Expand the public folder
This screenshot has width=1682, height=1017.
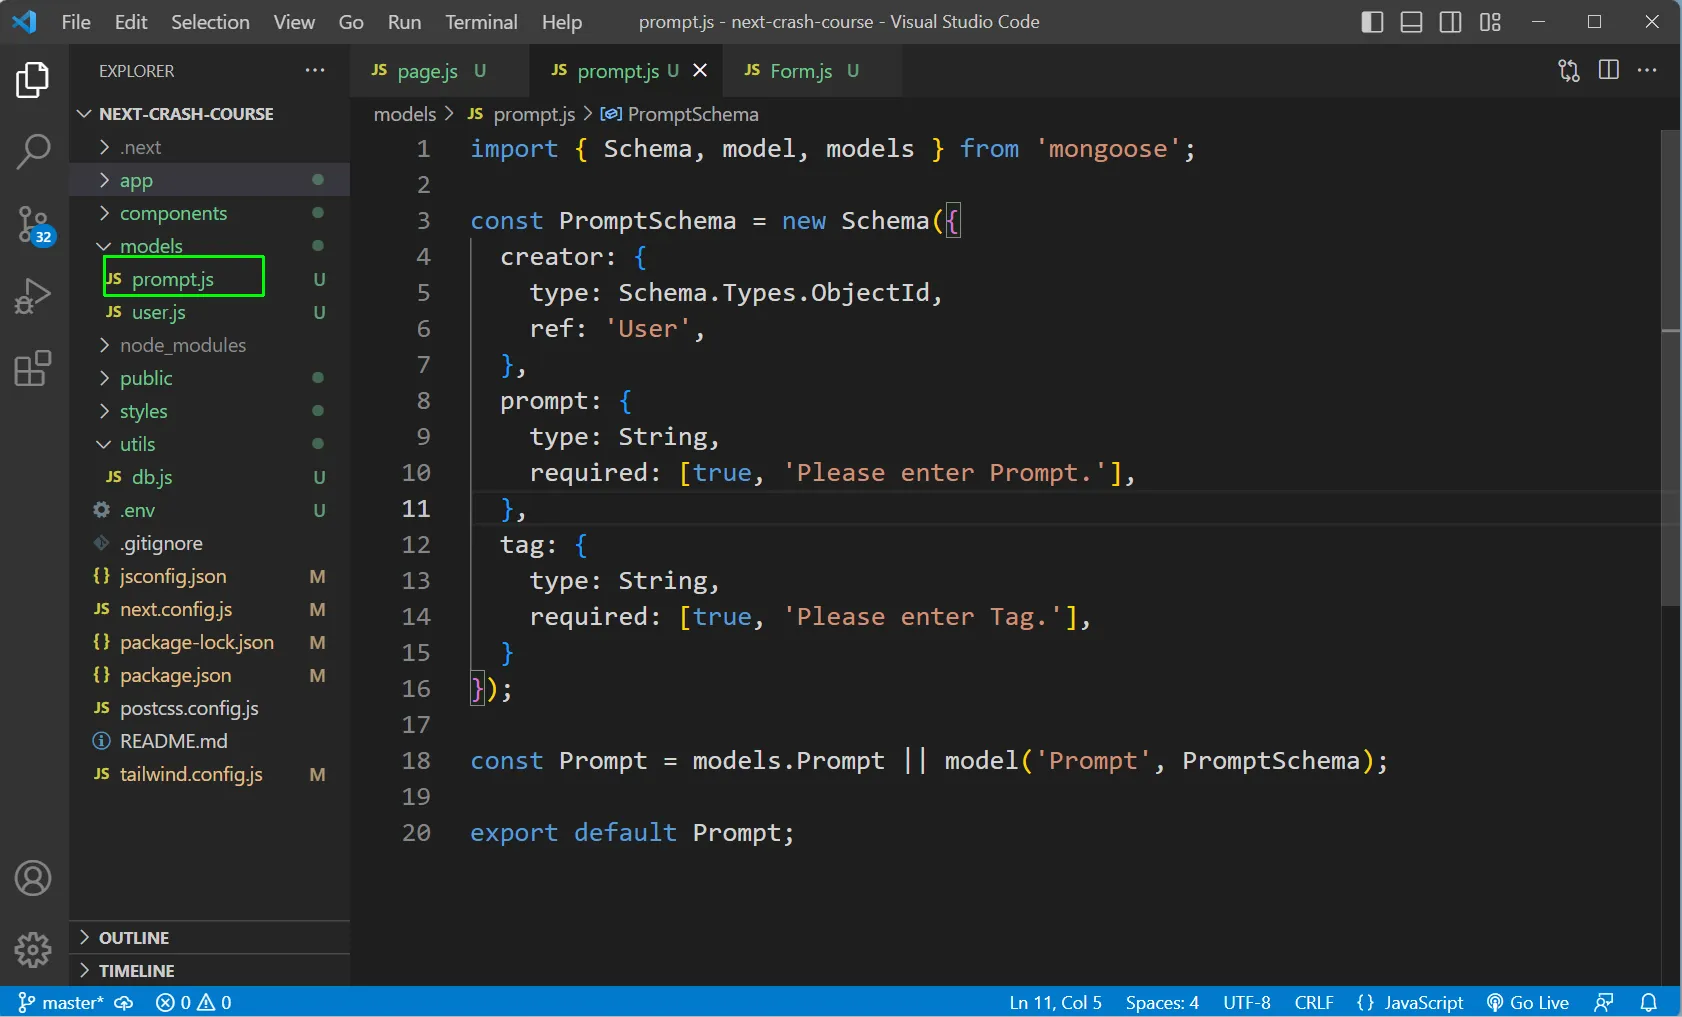click(x=210, y=378)
